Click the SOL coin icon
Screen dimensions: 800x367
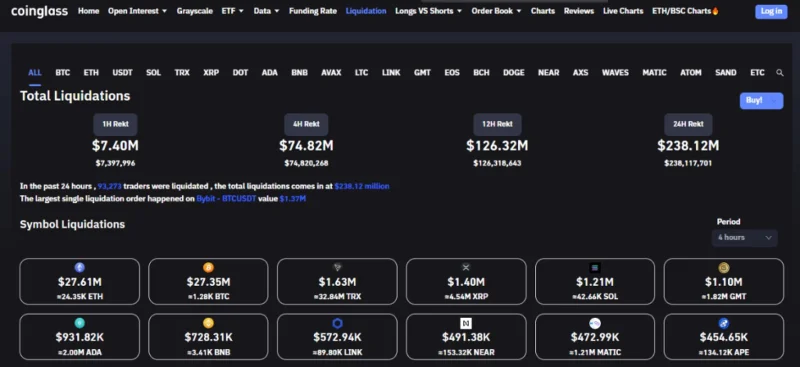[x=594, y=267]
